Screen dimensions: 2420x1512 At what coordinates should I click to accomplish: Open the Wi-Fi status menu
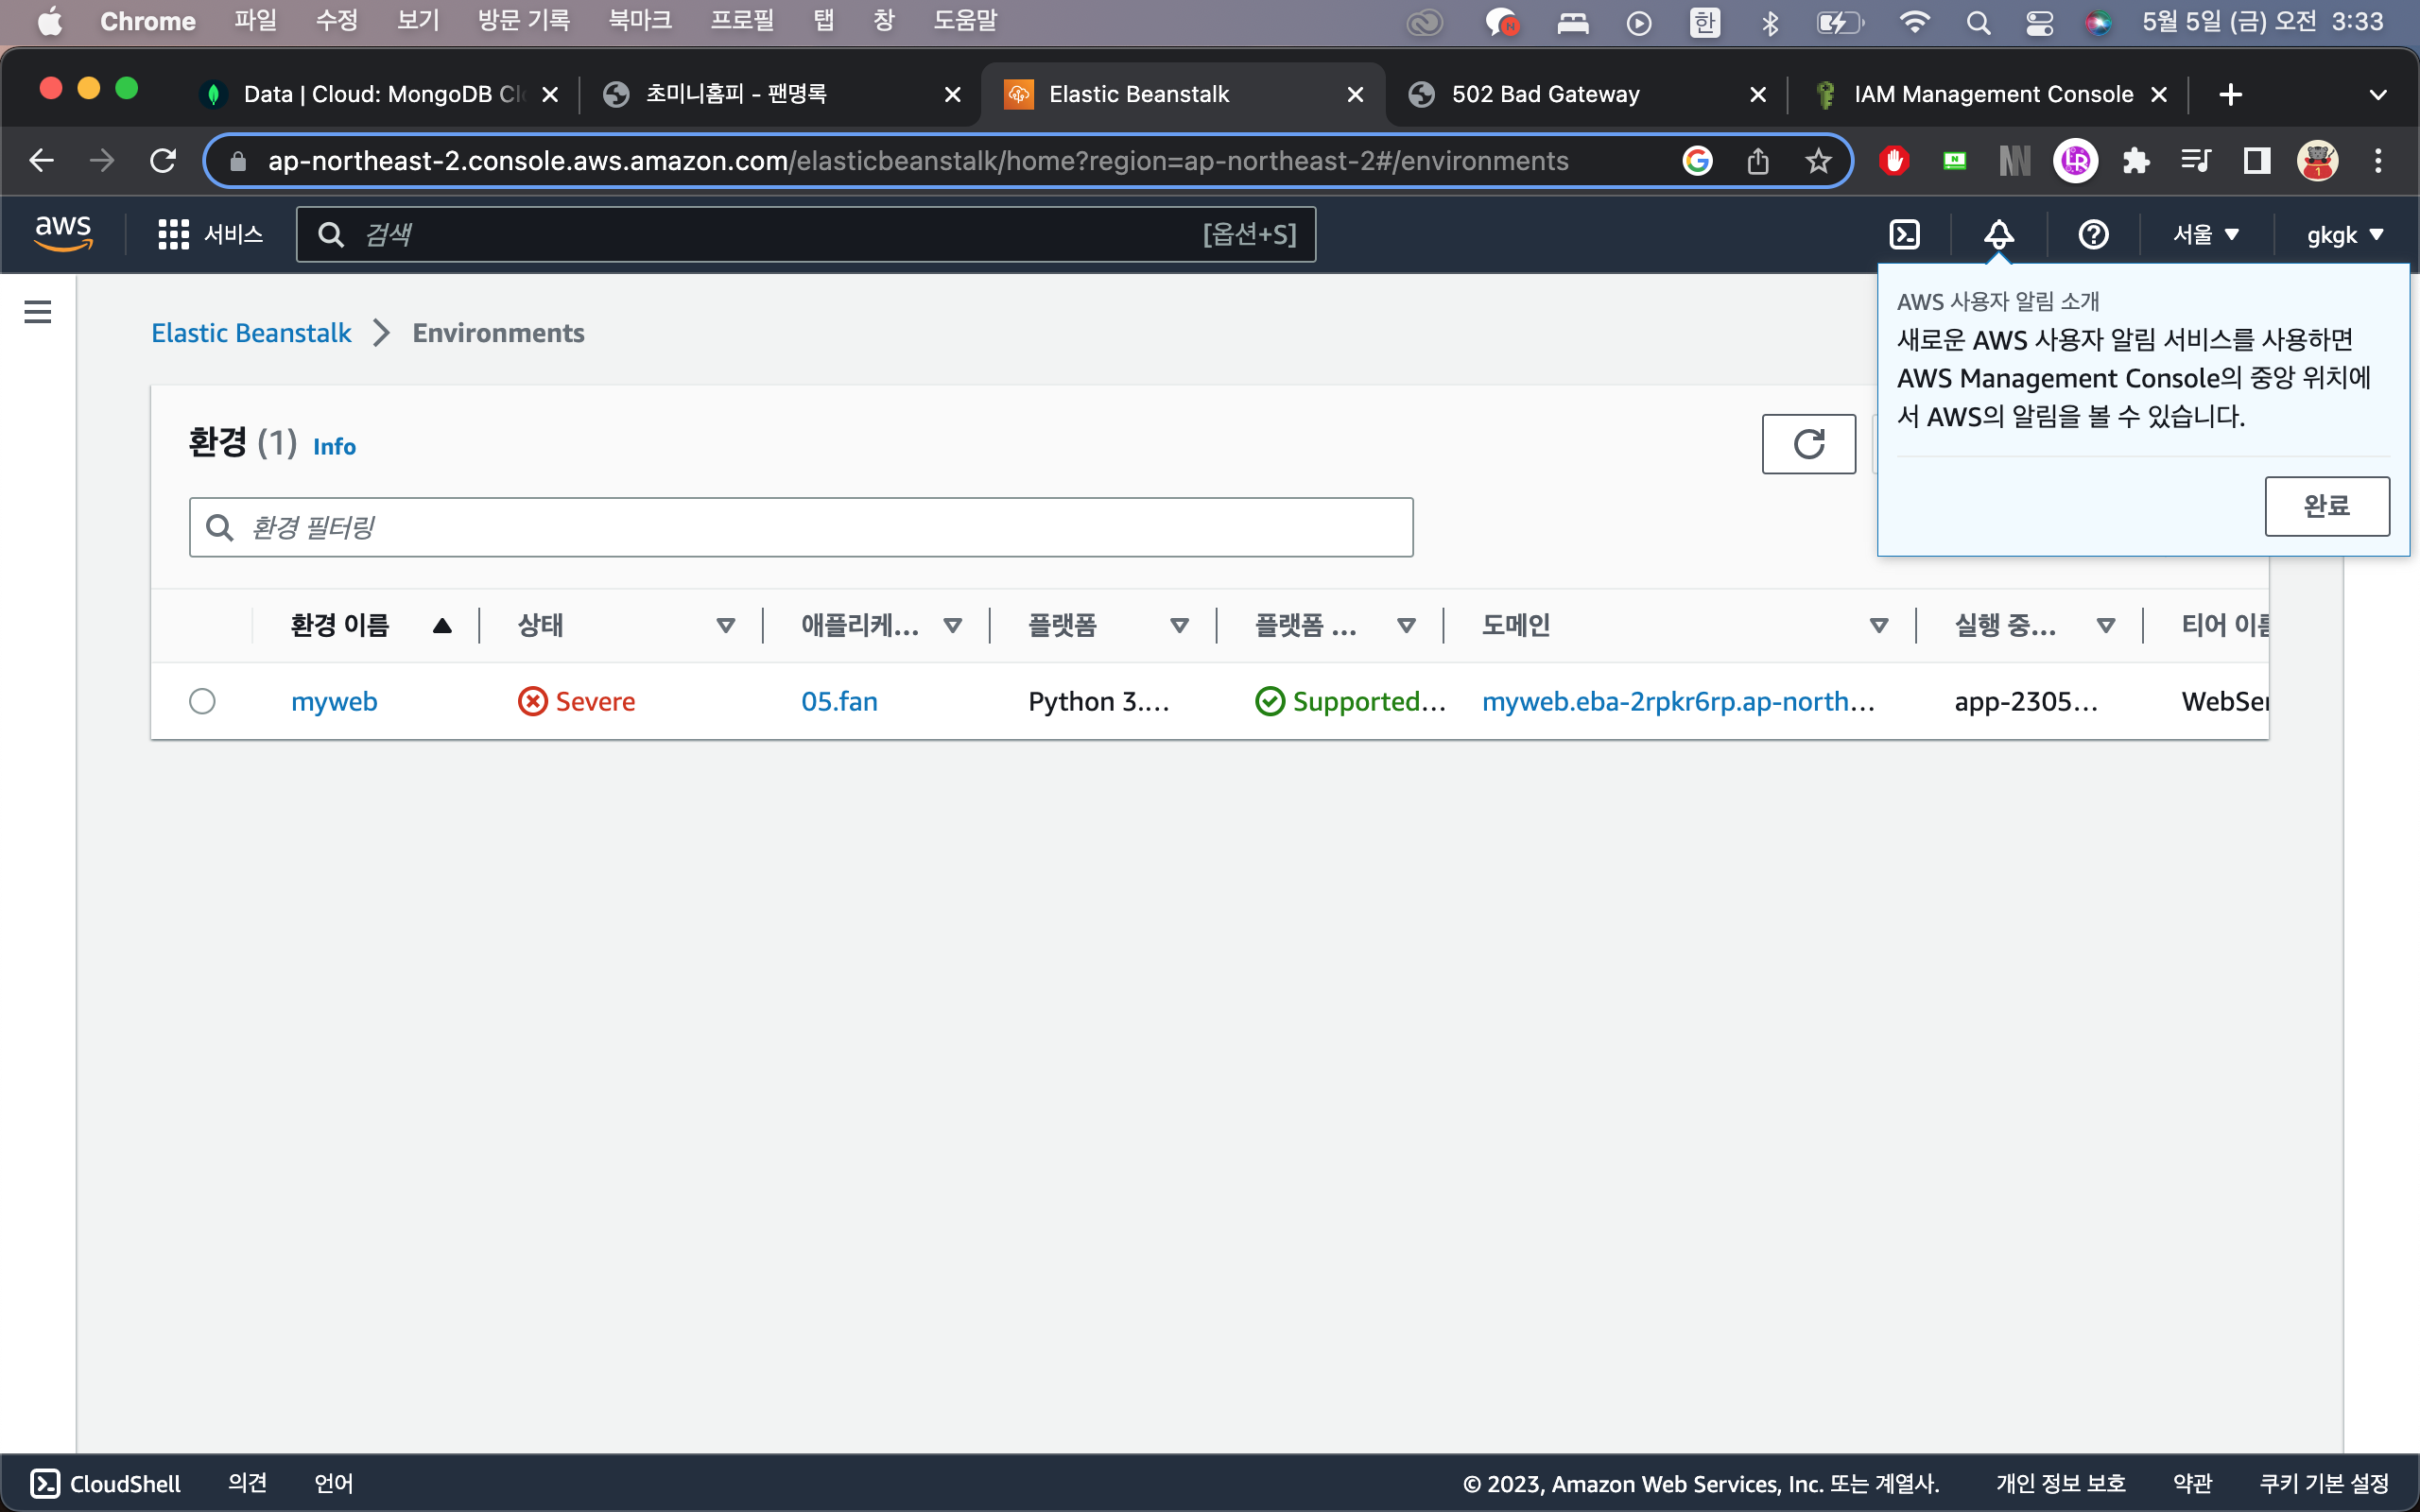coord(1914,22)
